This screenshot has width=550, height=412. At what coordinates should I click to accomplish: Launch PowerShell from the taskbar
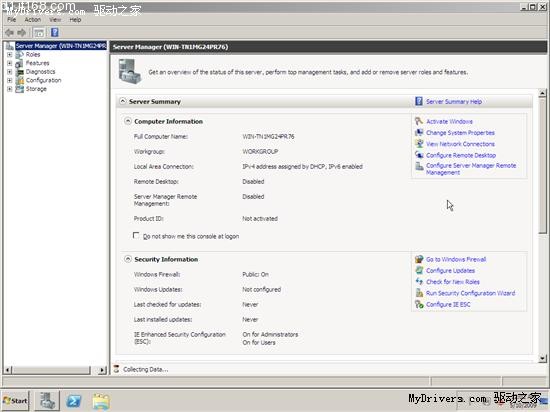[74, 400]
